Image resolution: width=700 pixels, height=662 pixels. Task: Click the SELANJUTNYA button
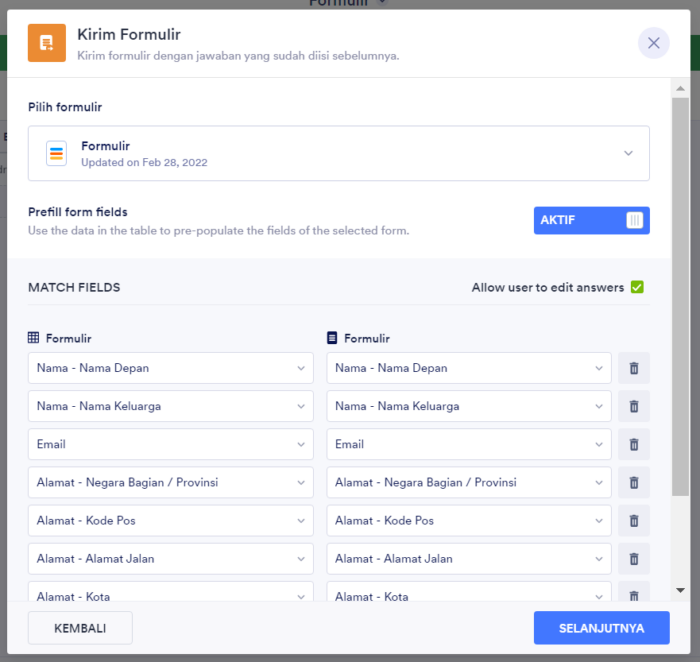tap(601, 628)
